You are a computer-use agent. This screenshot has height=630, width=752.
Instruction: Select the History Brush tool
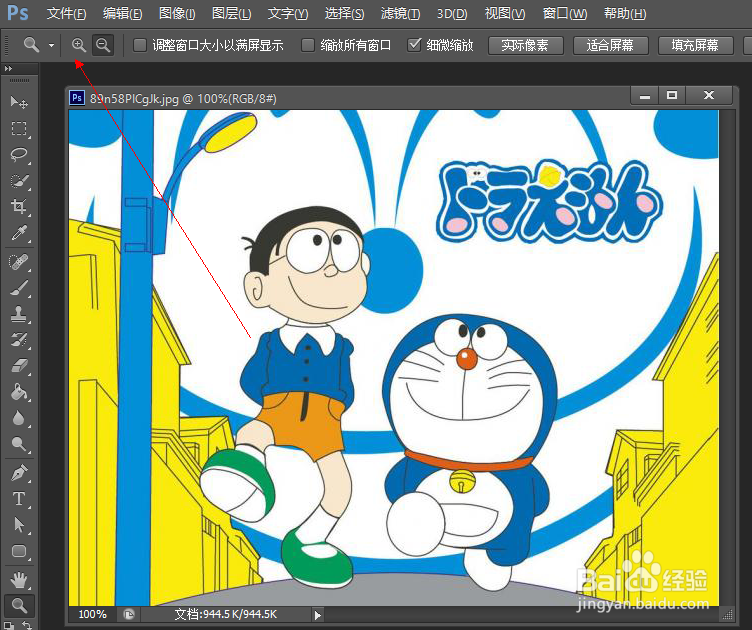[x=19, y=340]
